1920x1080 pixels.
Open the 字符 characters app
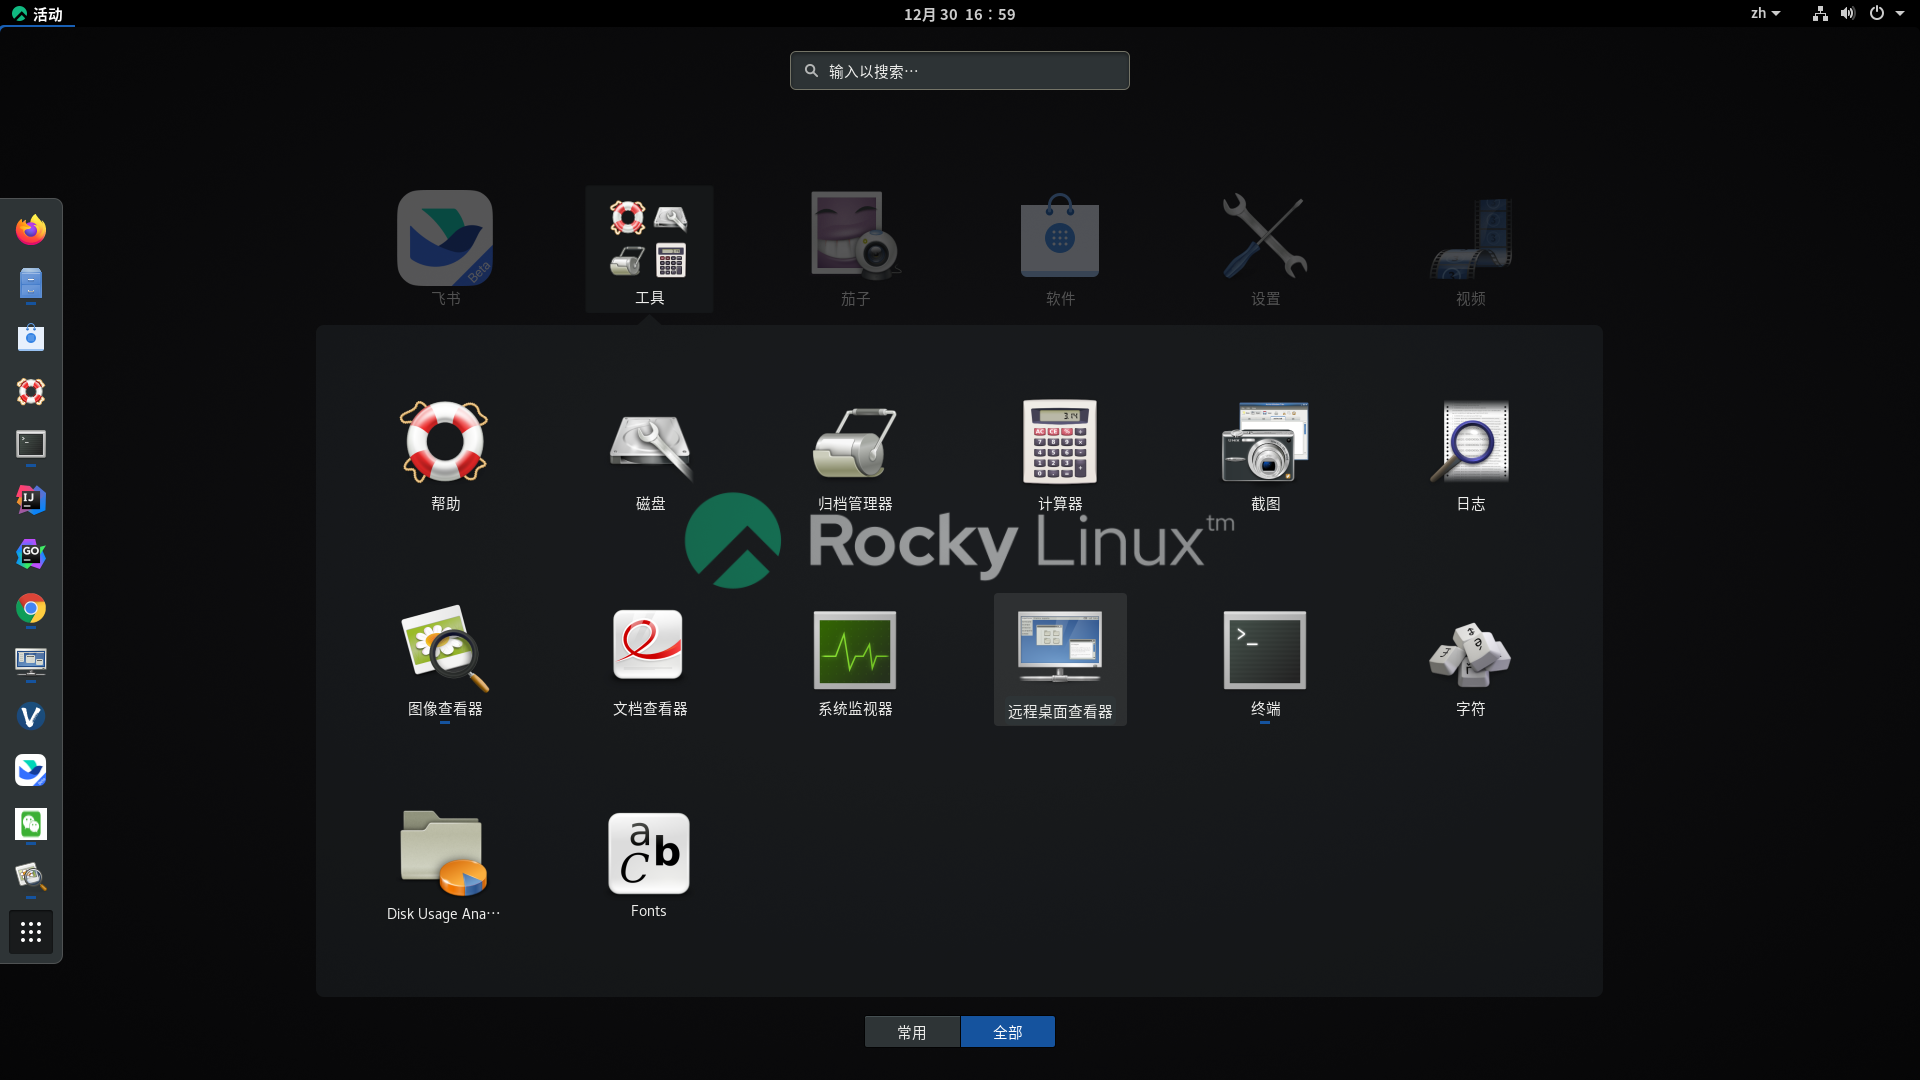tap(1470, 660)
